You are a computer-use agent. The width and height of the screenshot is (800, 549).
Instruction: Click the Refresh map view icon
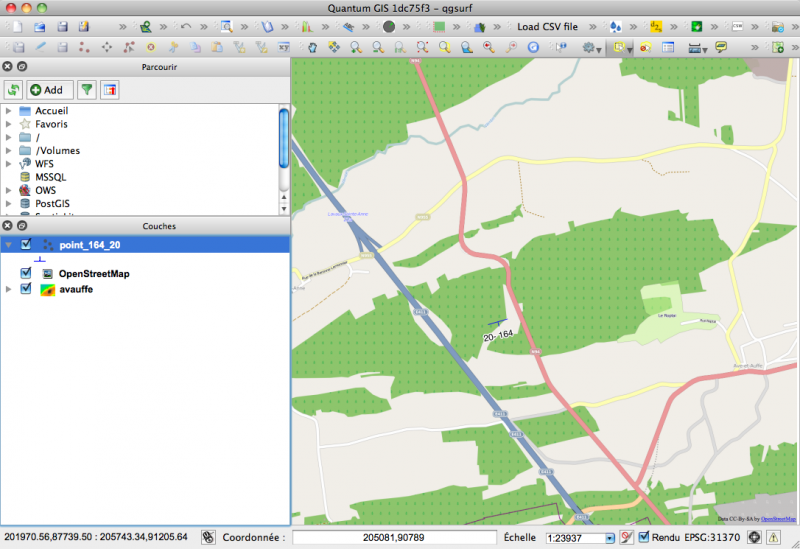tap(533, 47)
